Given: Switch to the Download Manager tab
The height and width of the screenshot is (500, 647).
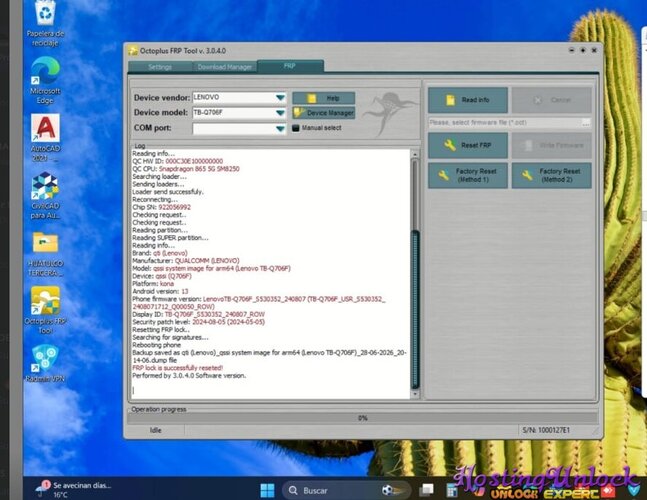Looking at the screenshot, I should pyautogui.click(x=224, y=67).
